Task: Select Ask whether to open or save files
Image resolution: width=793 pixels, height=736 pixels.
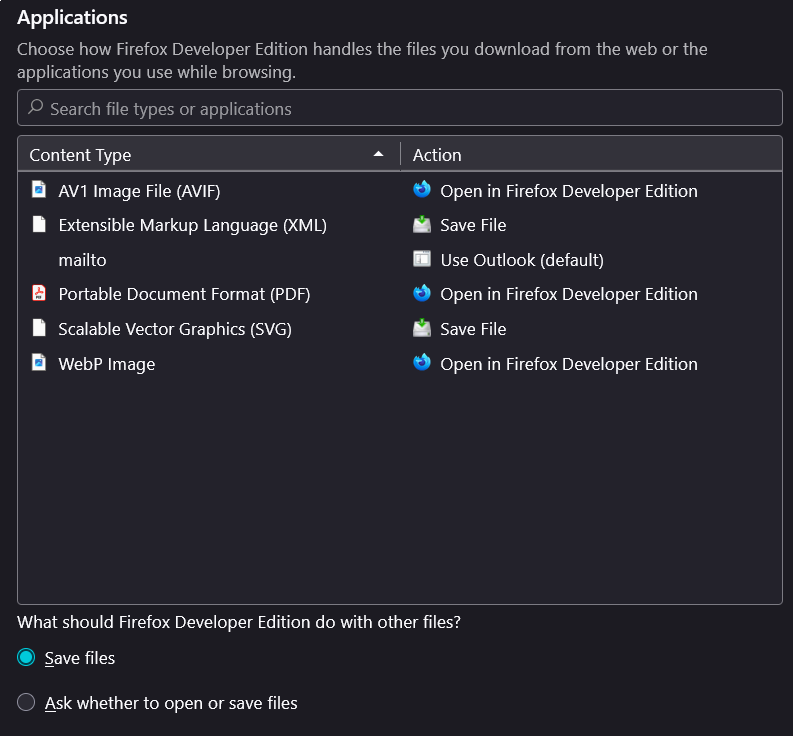Action: pyautogui.click(x=26, y=703)
